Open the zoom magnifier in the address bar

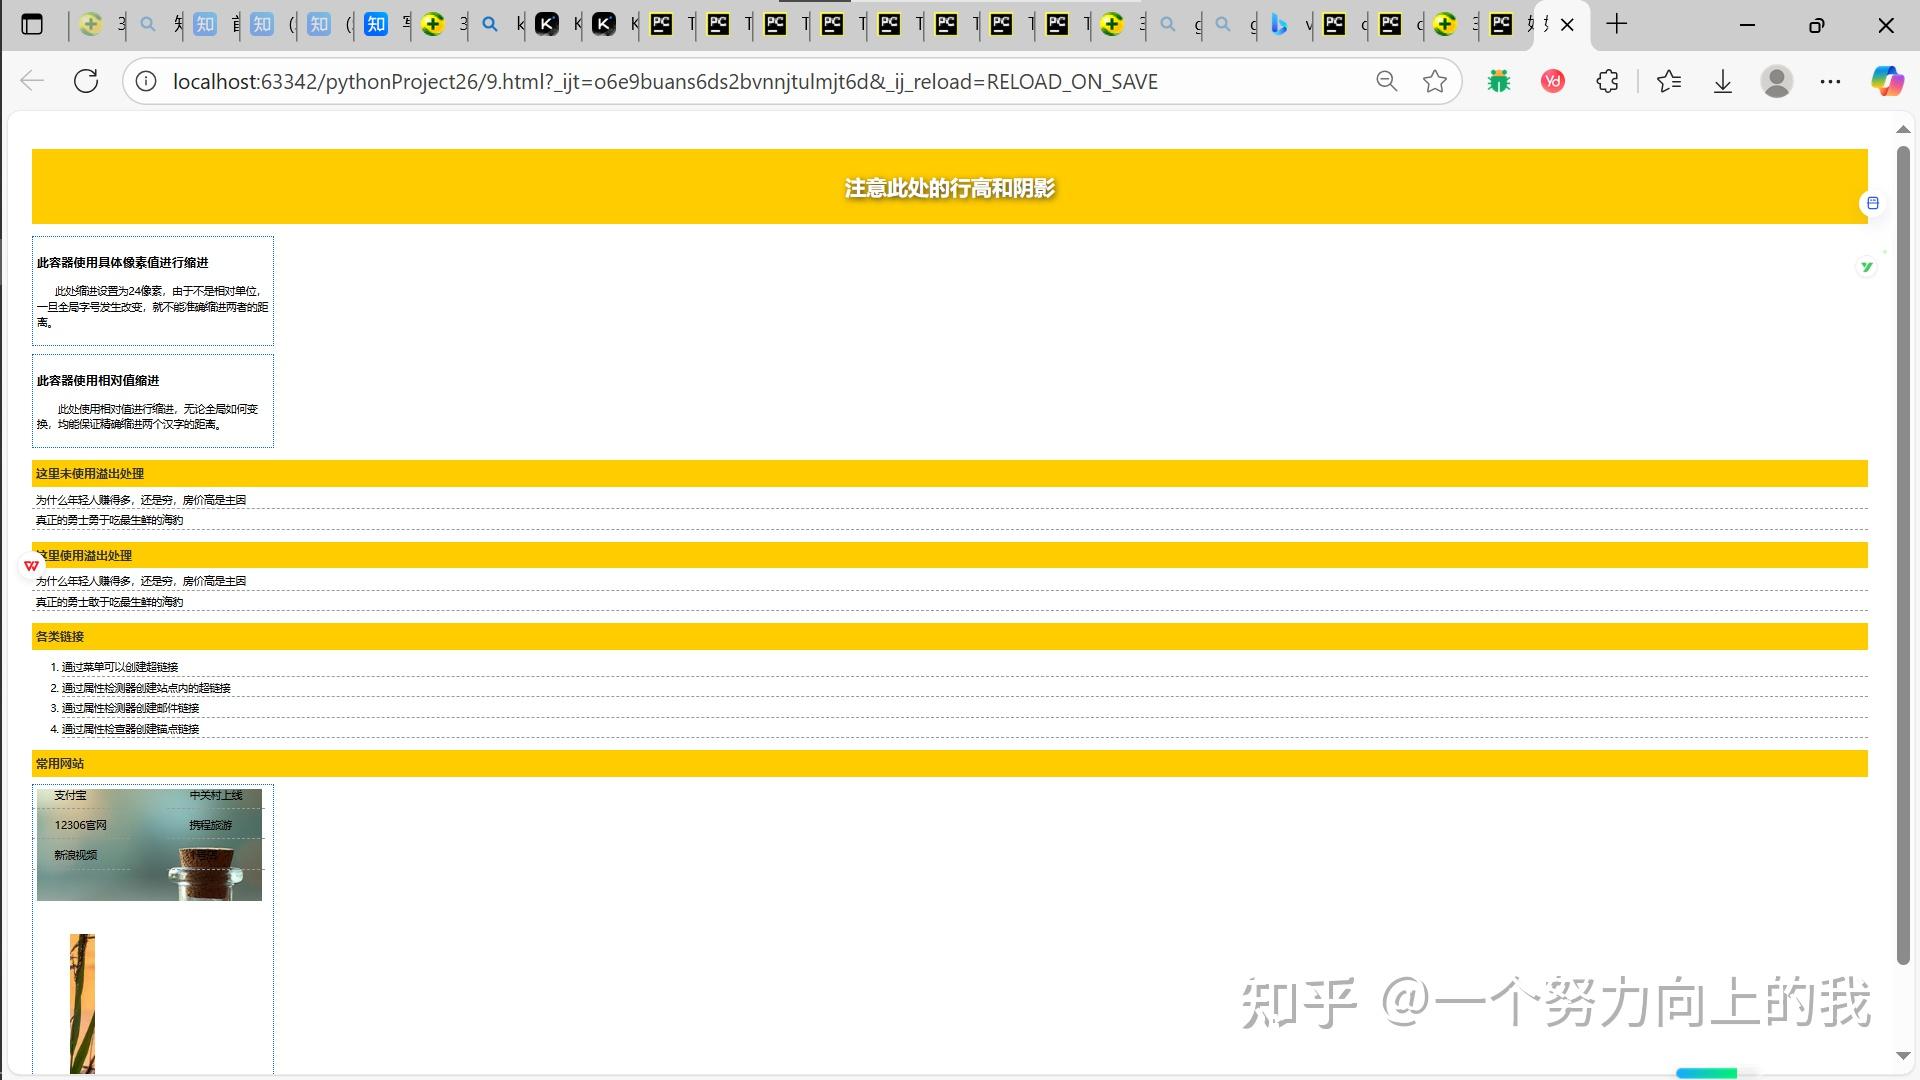pyautogui.click(x=1386, y=81)
